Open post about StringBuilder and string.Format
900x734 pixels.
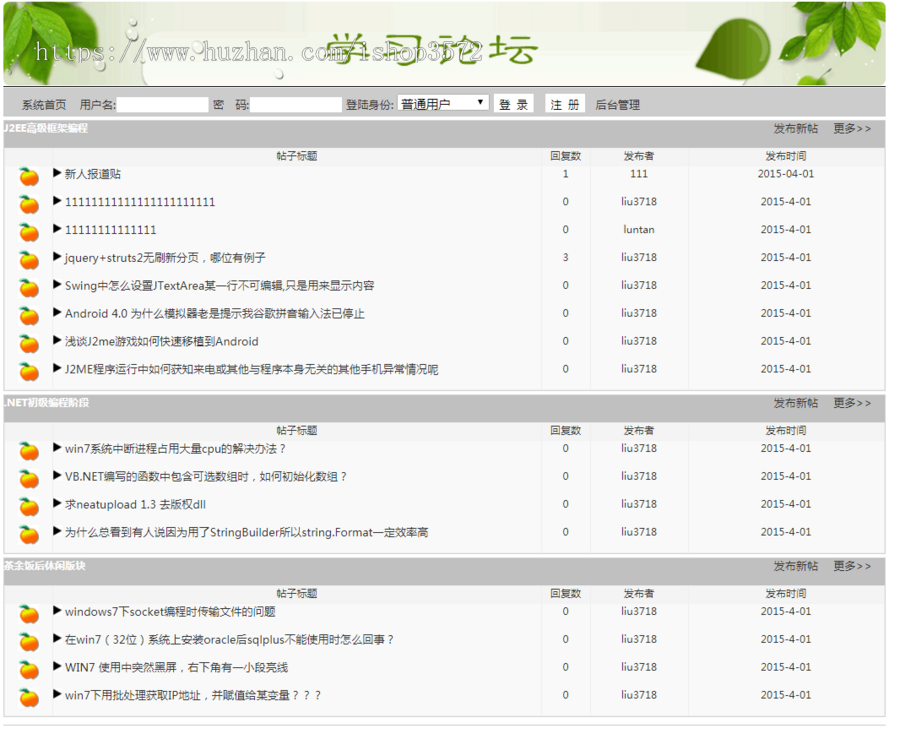[246, 532]
